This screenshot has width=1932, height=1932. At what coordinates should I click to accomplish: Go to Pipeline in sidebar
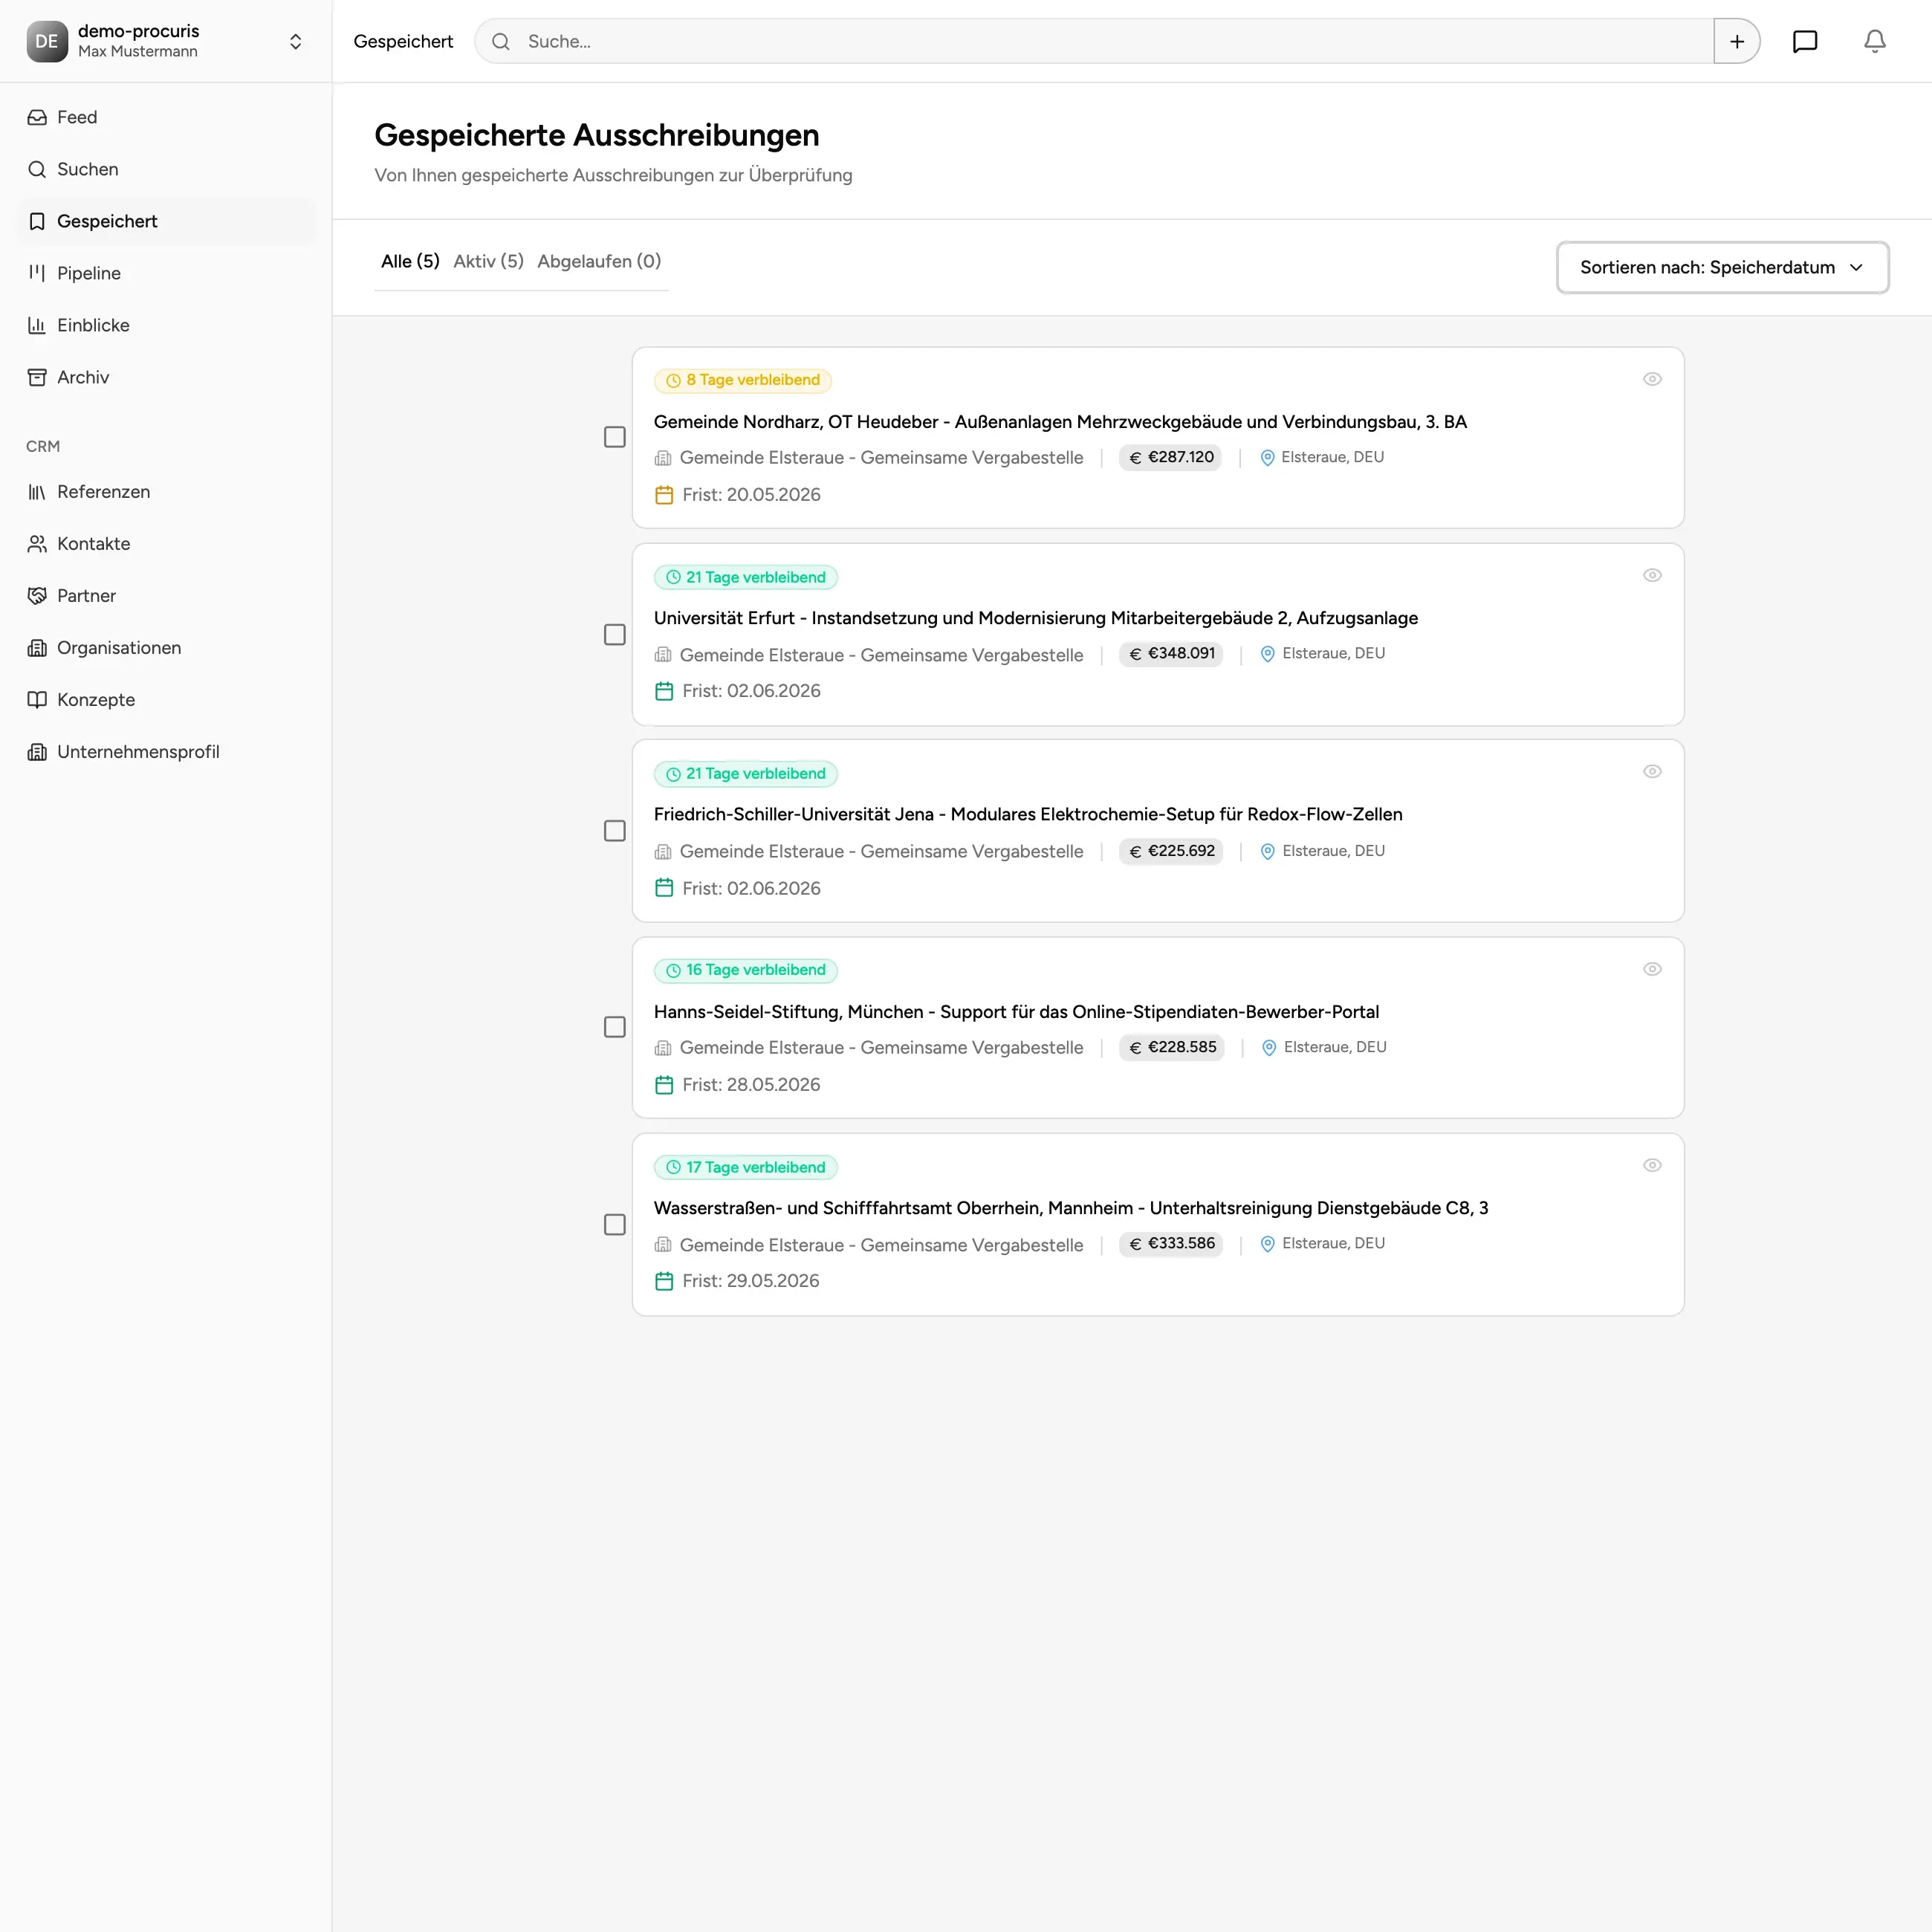pyautogui.click(x=166, y=273)
